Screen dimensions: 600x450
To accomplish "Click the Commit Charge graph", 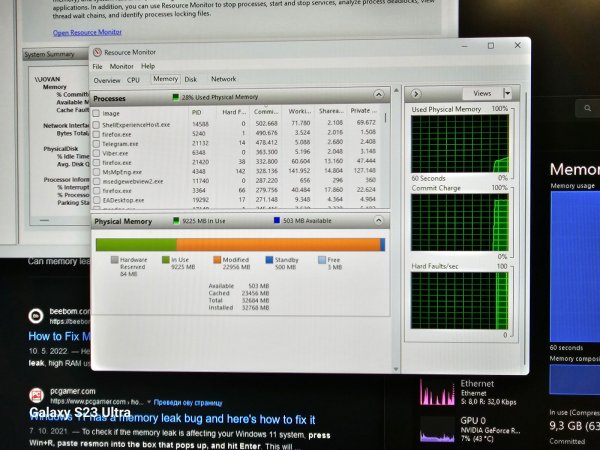I will pos(460,222).
